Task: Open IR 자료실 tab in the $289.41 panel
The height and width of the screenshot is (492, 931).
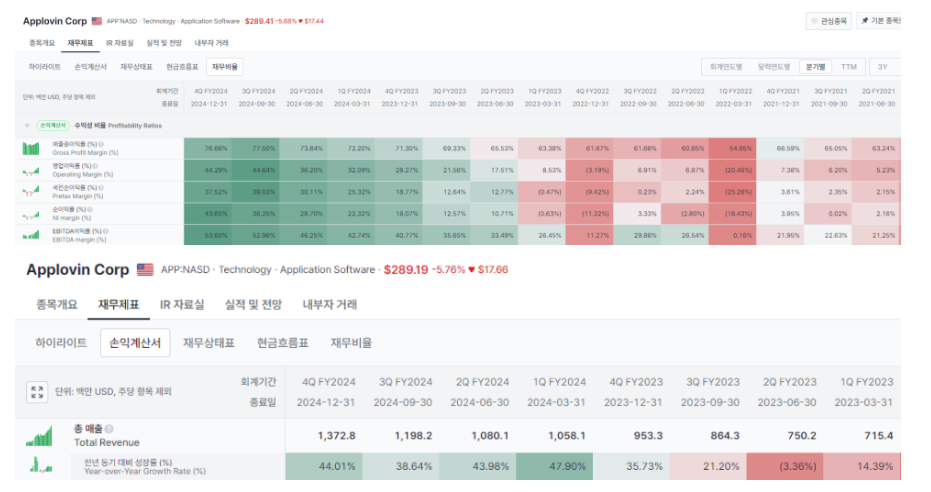Action: pyautogui.click(x=120, y=43)
